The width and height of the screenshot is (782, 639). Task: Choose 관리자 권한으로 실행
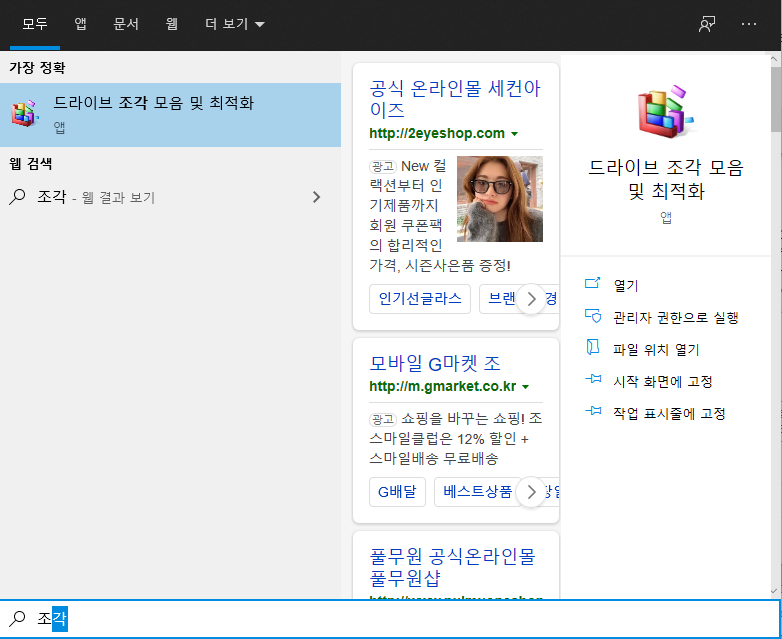[676, 317]
